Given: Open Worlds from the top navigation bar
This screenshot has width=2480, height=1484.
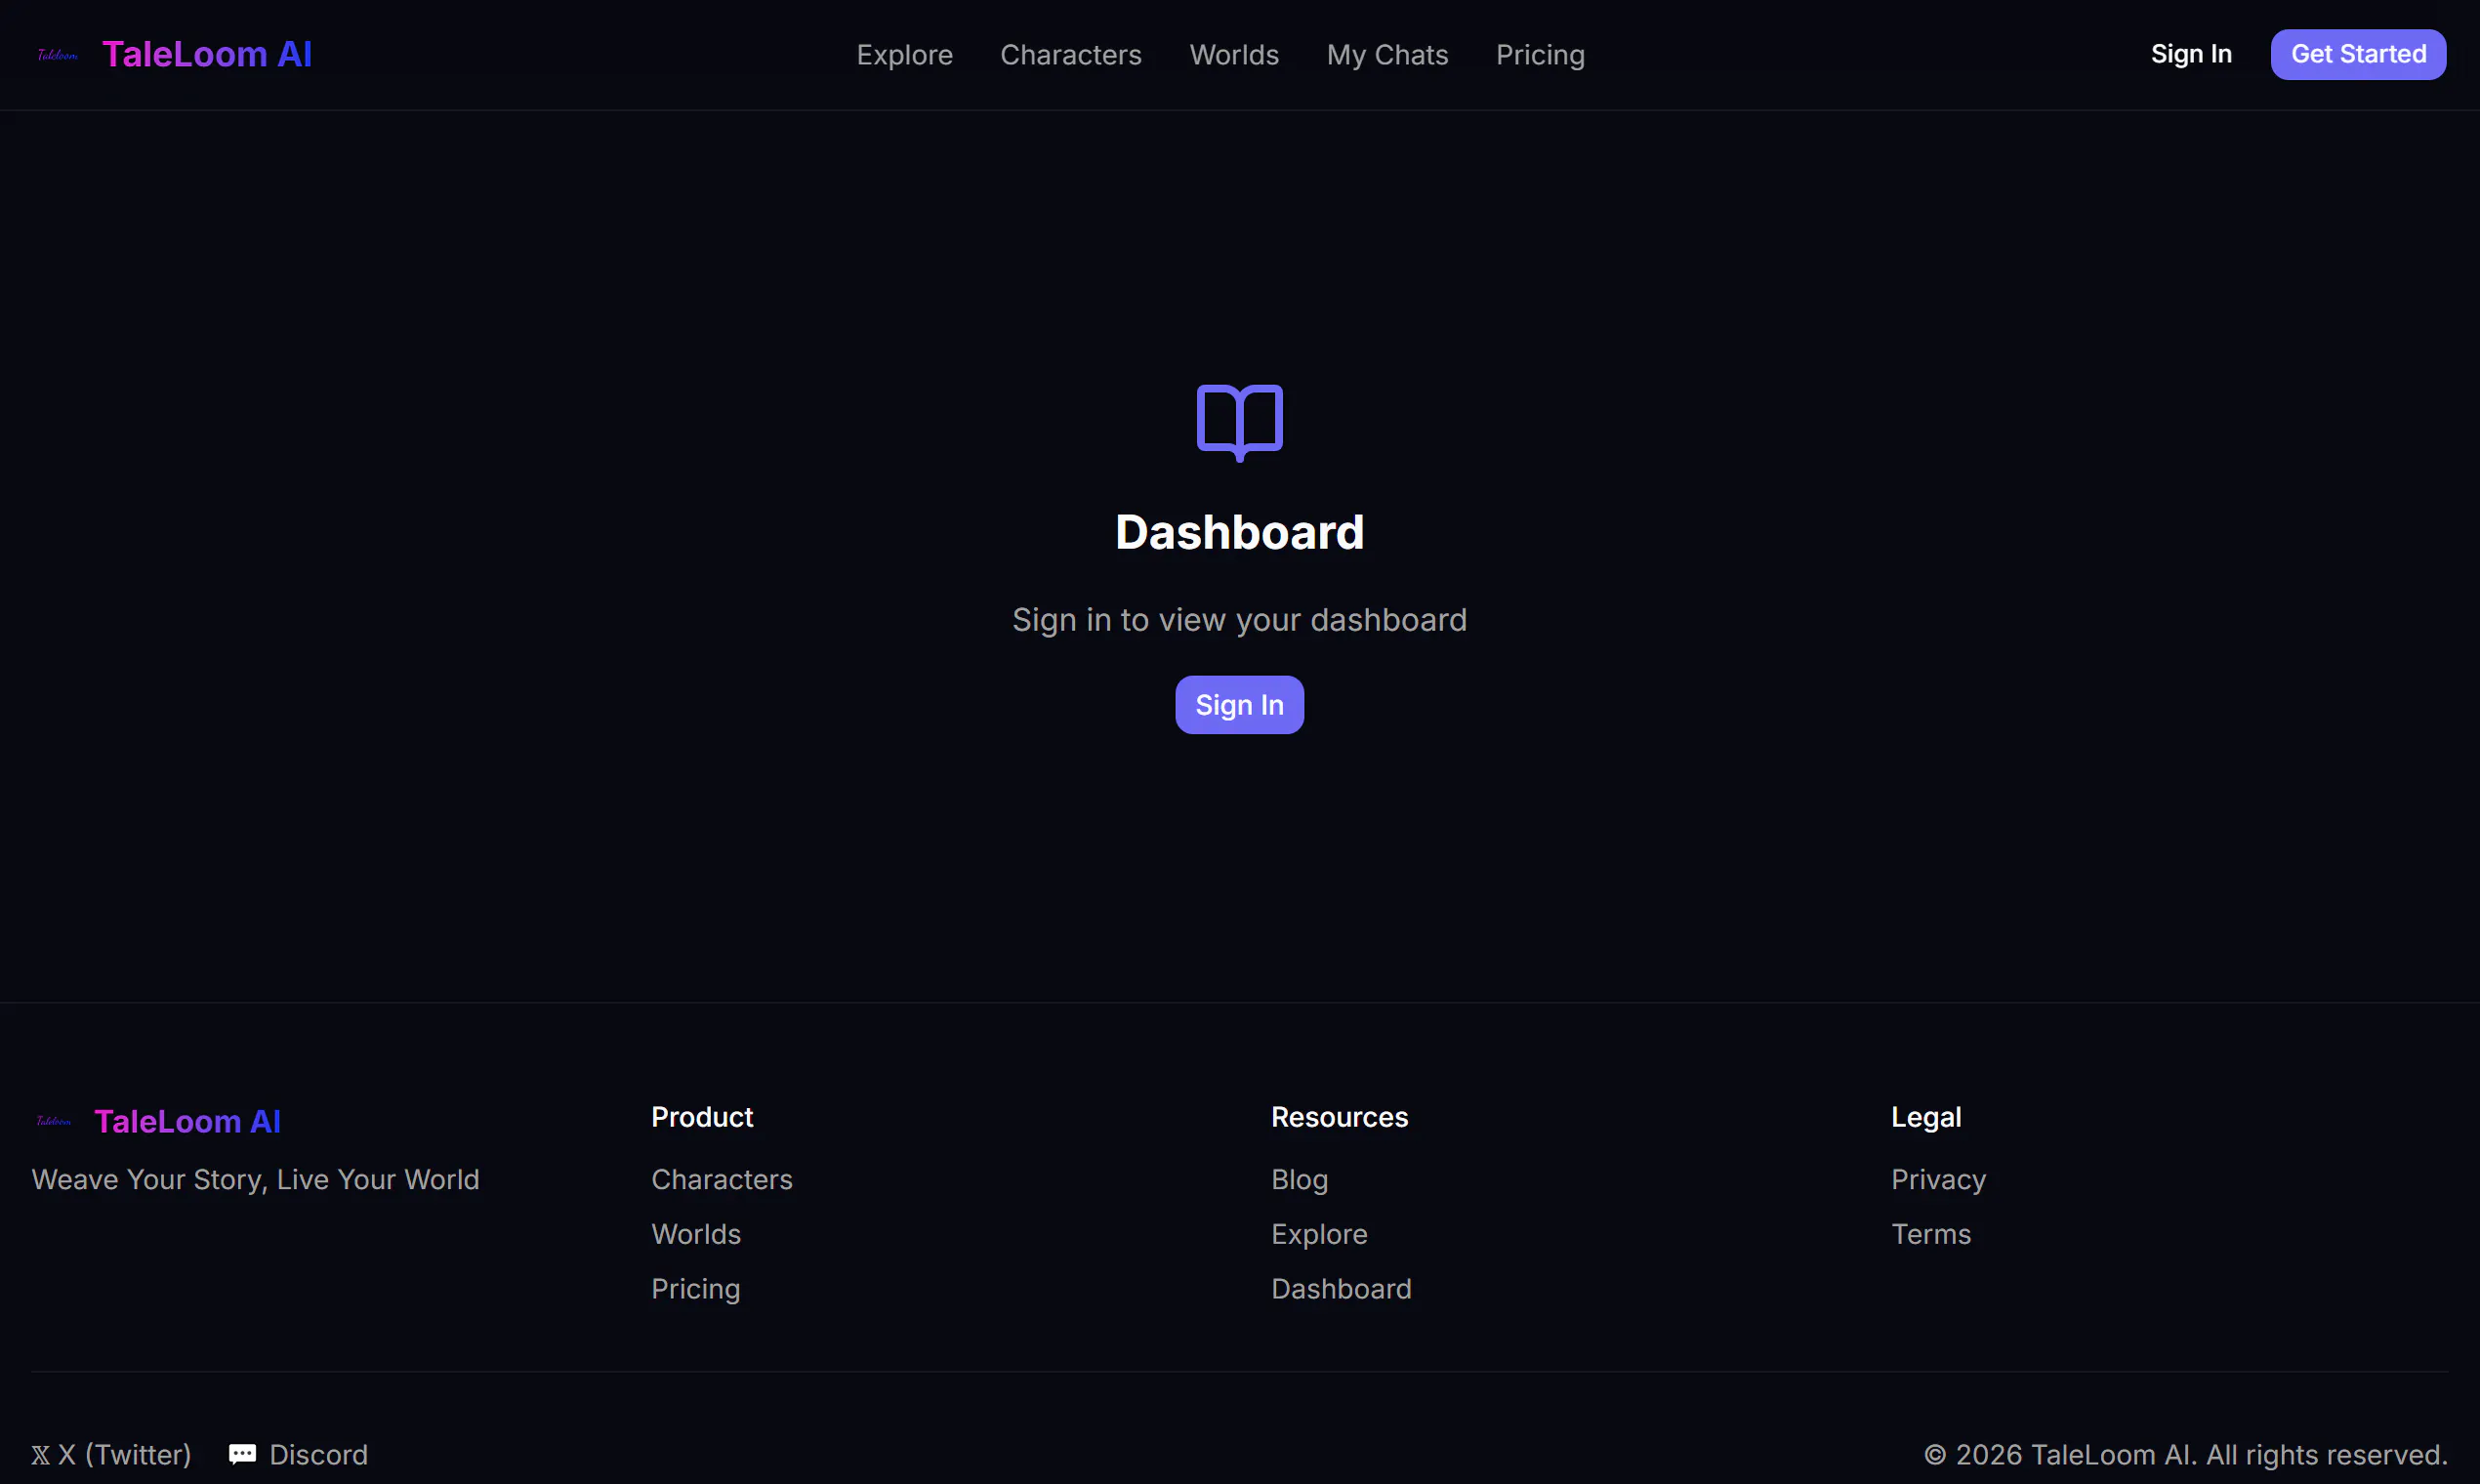Looking at the screenshot, I should coord(1233,55).
